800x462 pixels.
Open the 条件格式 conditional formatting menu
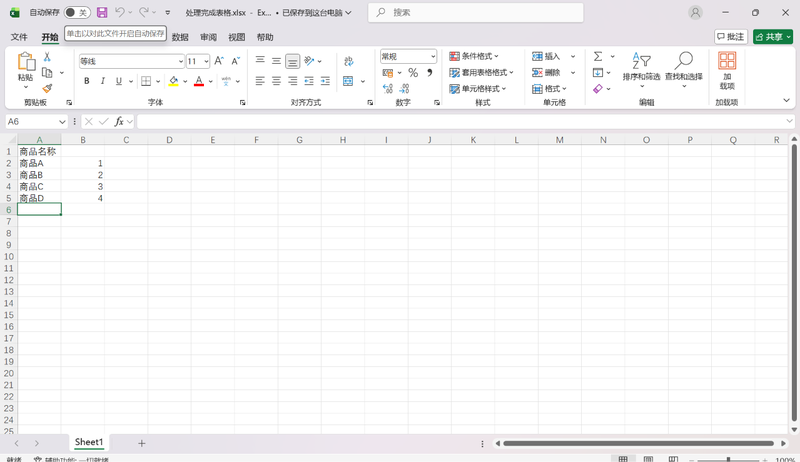(x=474, y=56)
